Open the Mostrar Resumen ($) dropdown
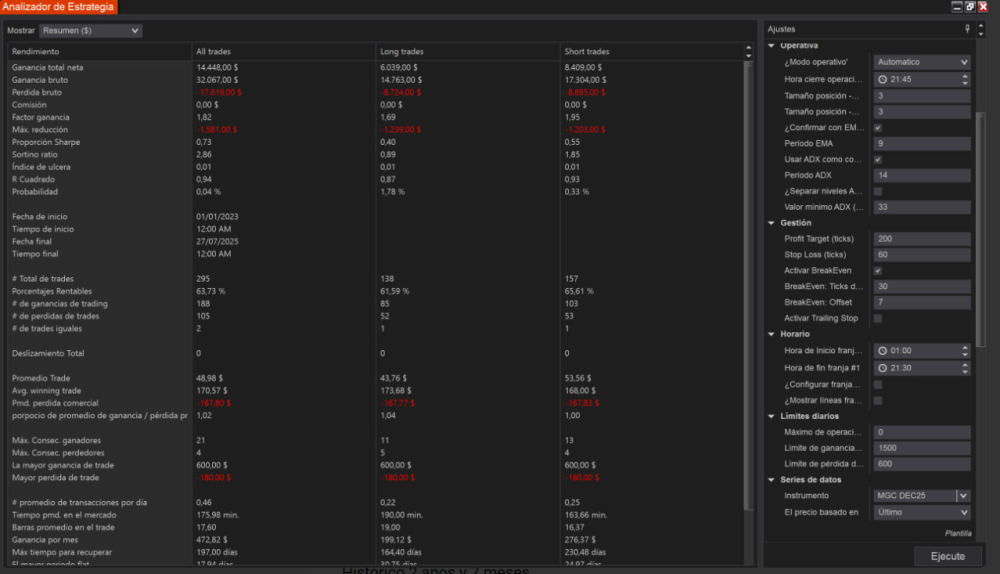Viewport: 1000px width, 574px height. pyautogui.click(x=90, y=31)
